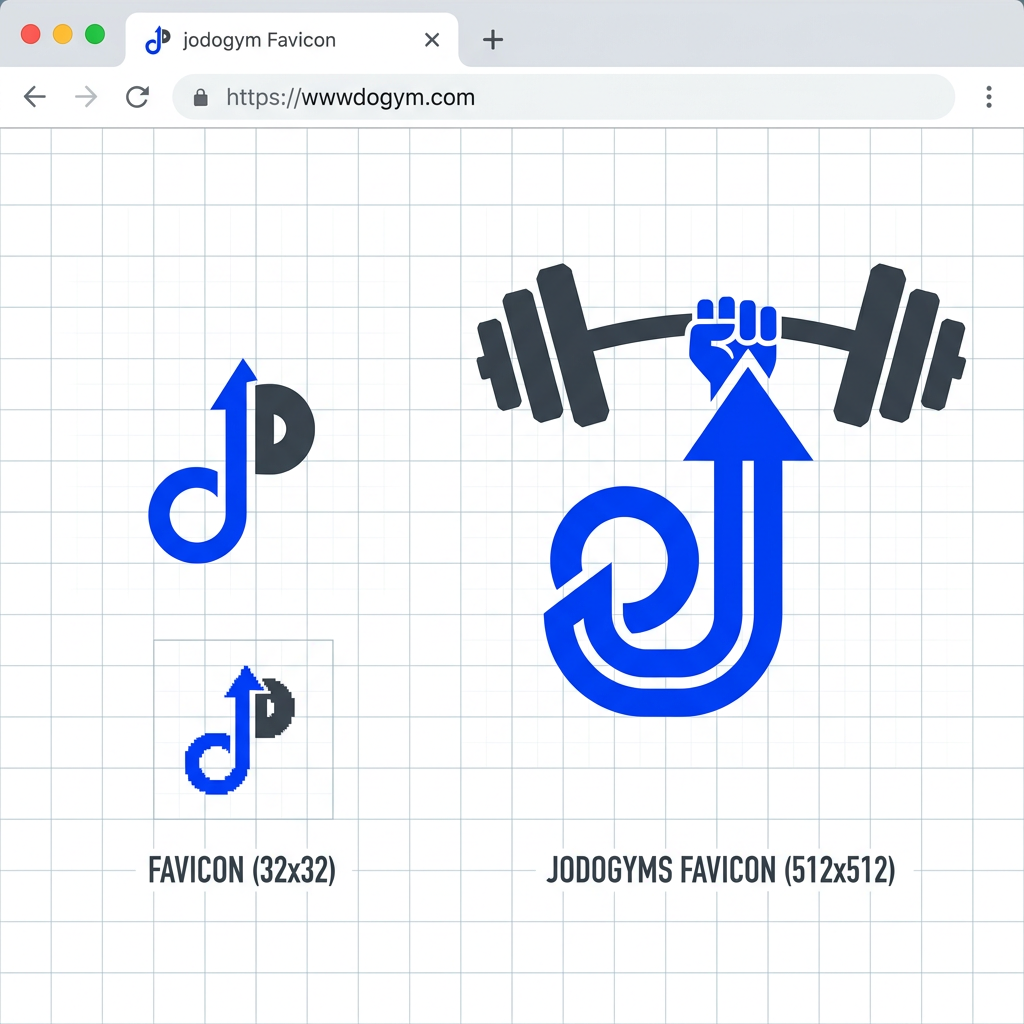Click the address bar URL field

(x=564, y=97)
